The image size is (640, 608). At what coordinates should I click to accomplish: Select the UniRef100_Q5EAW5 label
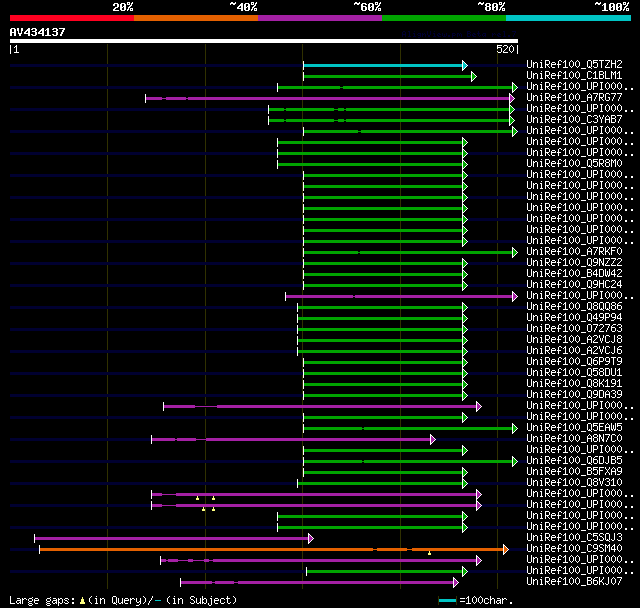click(574, 428)
